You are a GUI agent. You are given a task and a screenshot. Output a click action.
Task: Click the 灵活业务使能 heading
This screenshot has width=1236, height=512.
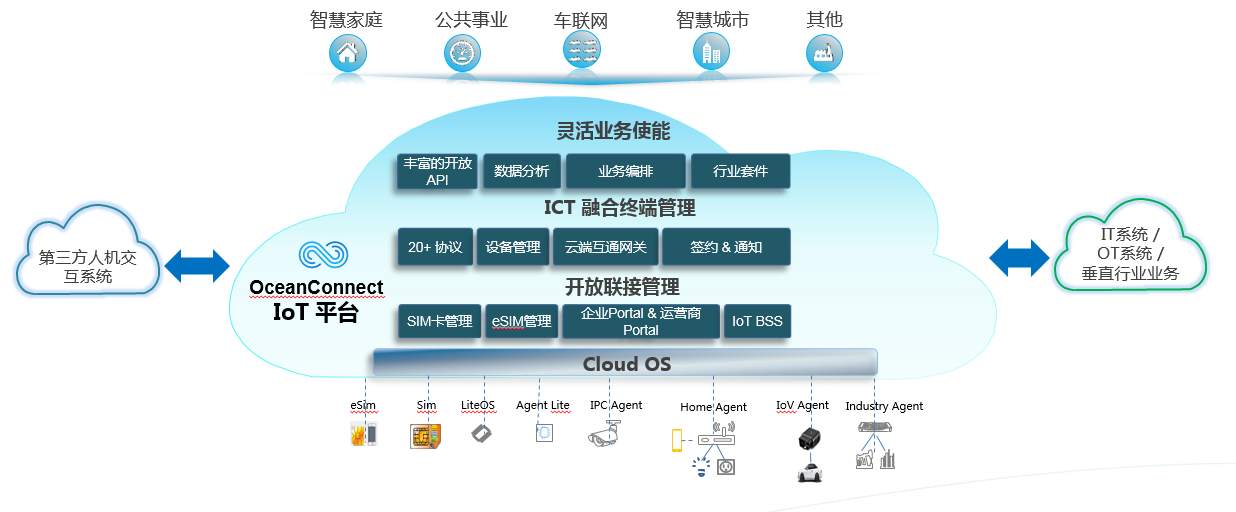(x=613, y=131)
